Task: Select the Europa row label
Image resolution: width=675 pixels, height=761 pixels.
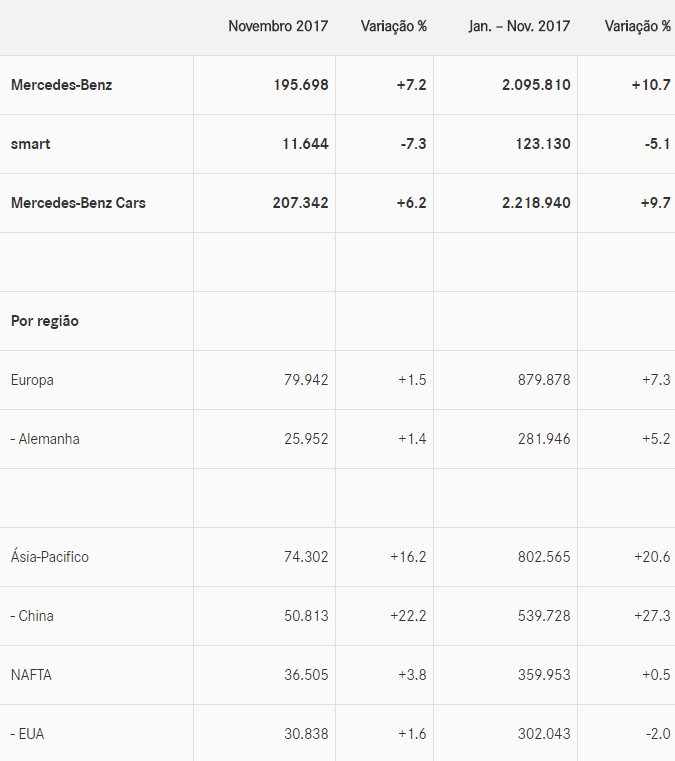Action: coord(32,380)
